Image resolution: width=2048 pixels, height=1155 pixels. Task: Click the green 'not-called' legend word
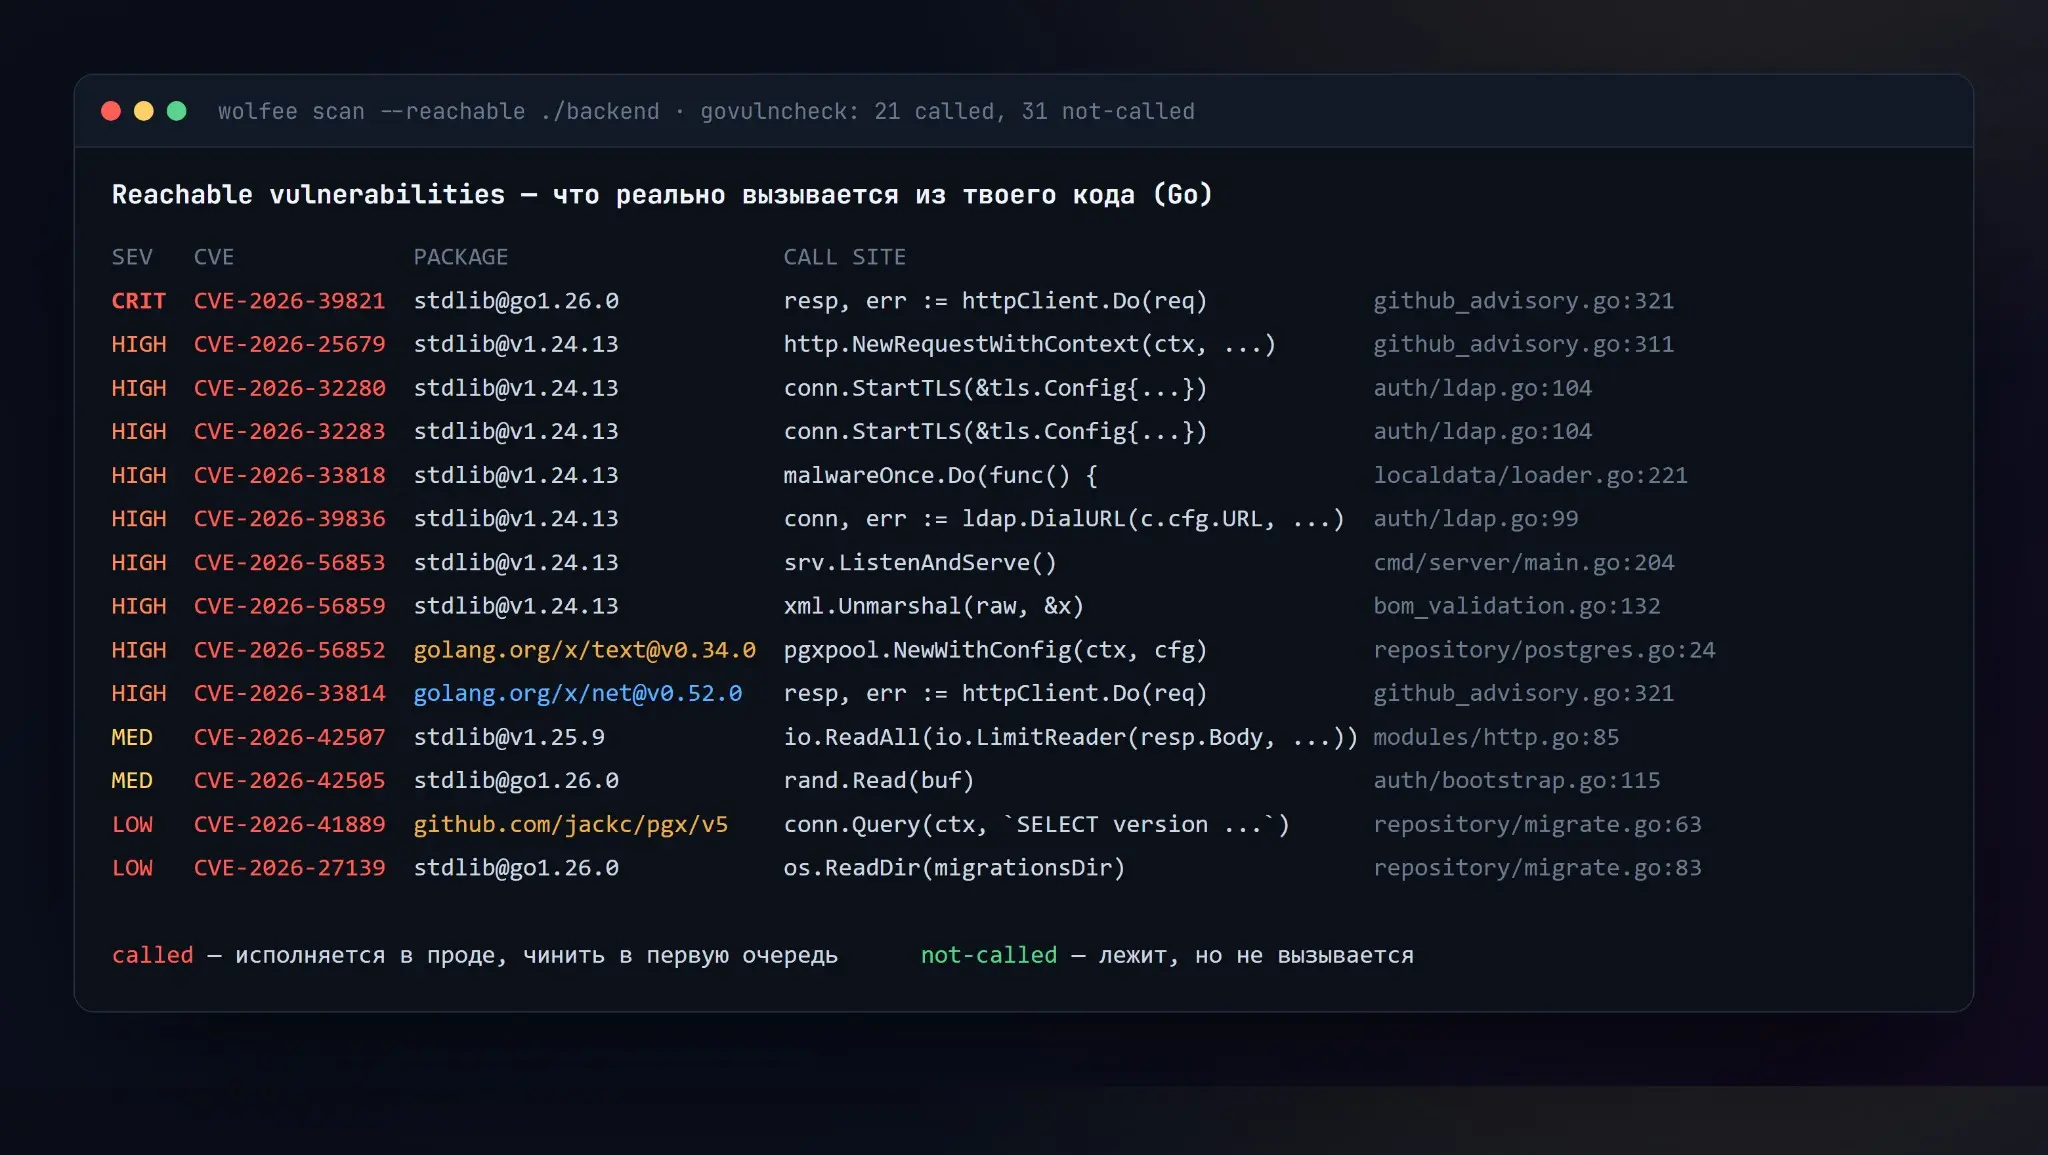click(x=988, y=955)
